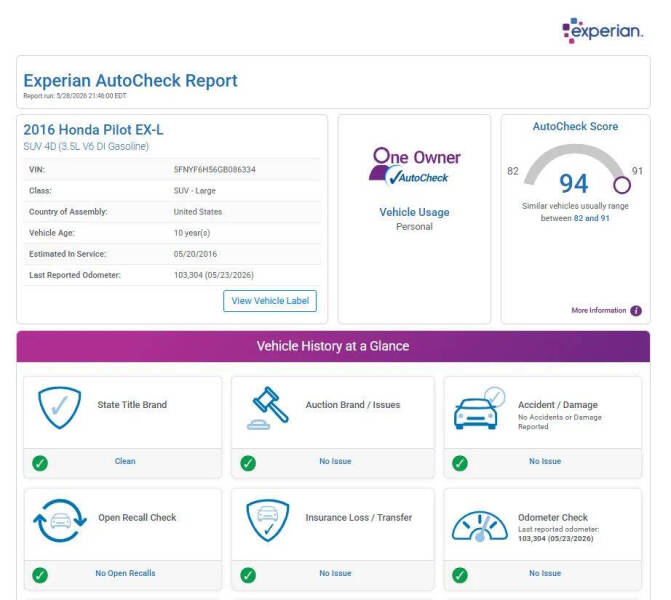Click the One Owner AutoCheck badge

(x=414, y=167)
